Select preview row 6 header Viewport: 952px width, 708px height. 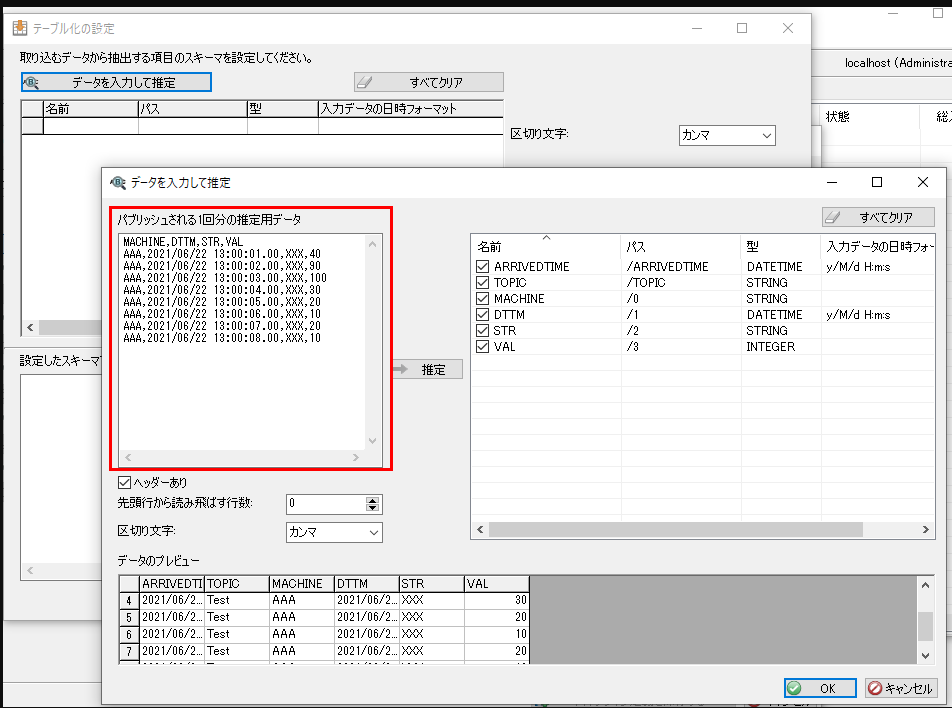(129, 635)
